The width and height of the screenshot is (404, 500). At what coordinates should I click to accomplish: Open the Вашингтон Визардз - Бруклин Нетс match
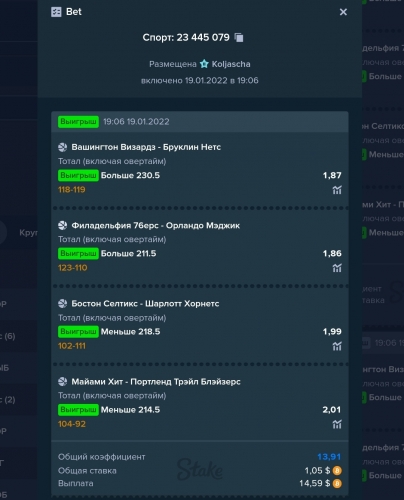(146, 147)
